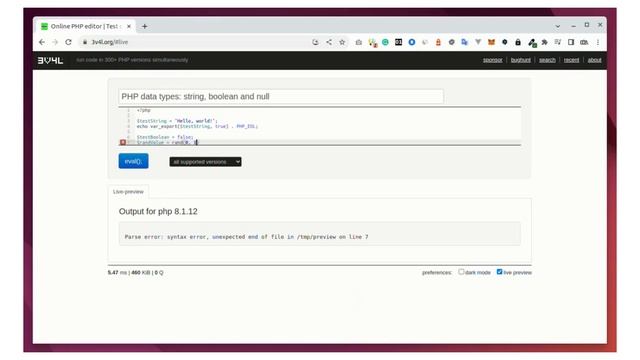Screen dimensions: 640x360
Task: Click the browser forward arrow
Action: pyautogui.click(x=55, y=42)
